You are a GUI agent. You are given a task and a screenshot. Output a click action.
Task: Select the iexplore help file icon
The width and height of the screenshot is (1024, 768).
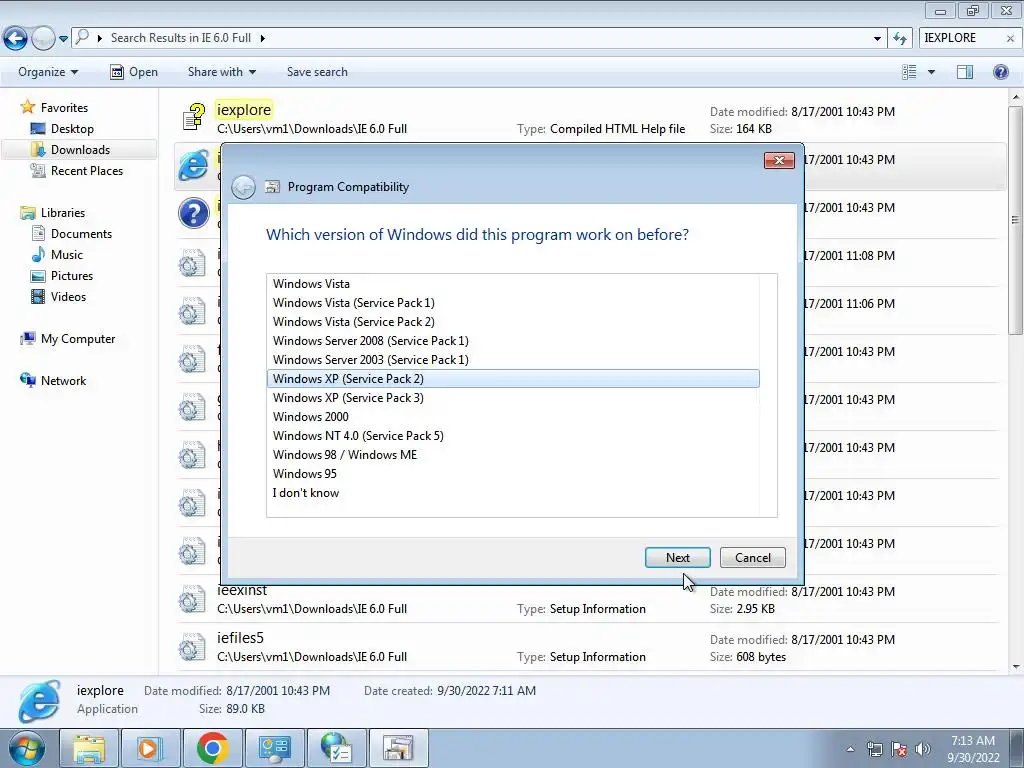coord(193,118)
